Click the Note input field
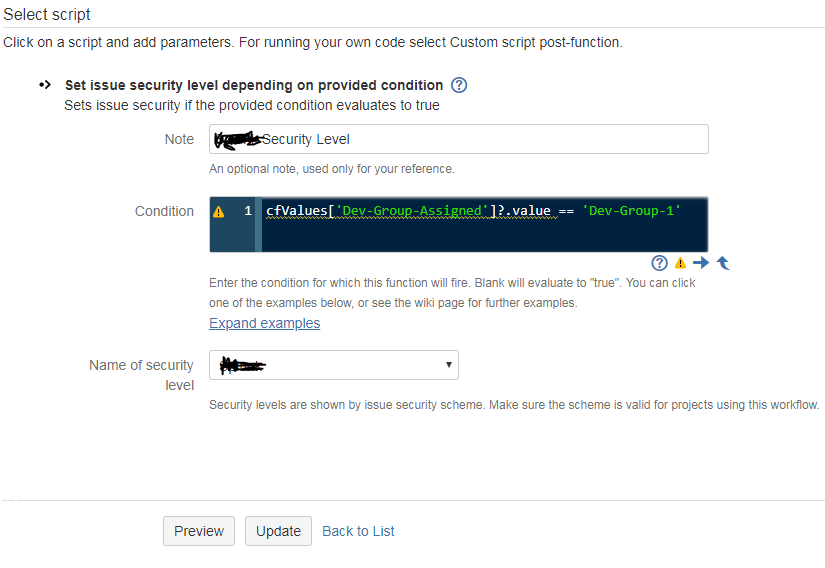Image resolution: width=825 pixels, height=568 pixels. (x=459, y=139)
